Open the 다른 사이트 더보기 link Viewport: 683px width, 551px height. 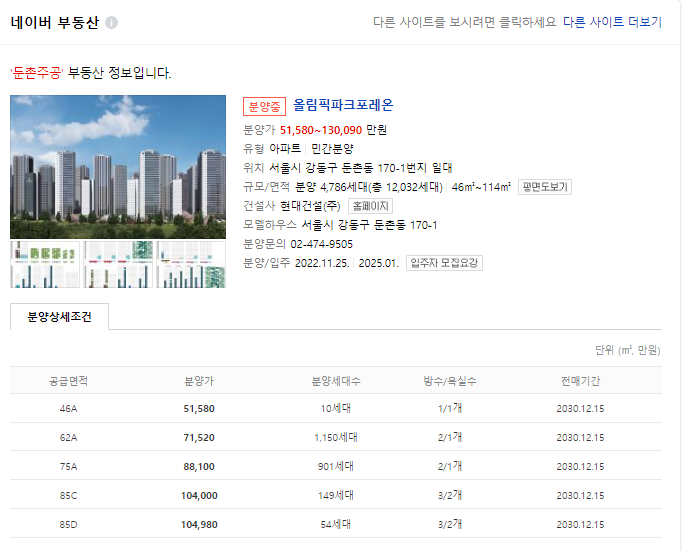612,22
